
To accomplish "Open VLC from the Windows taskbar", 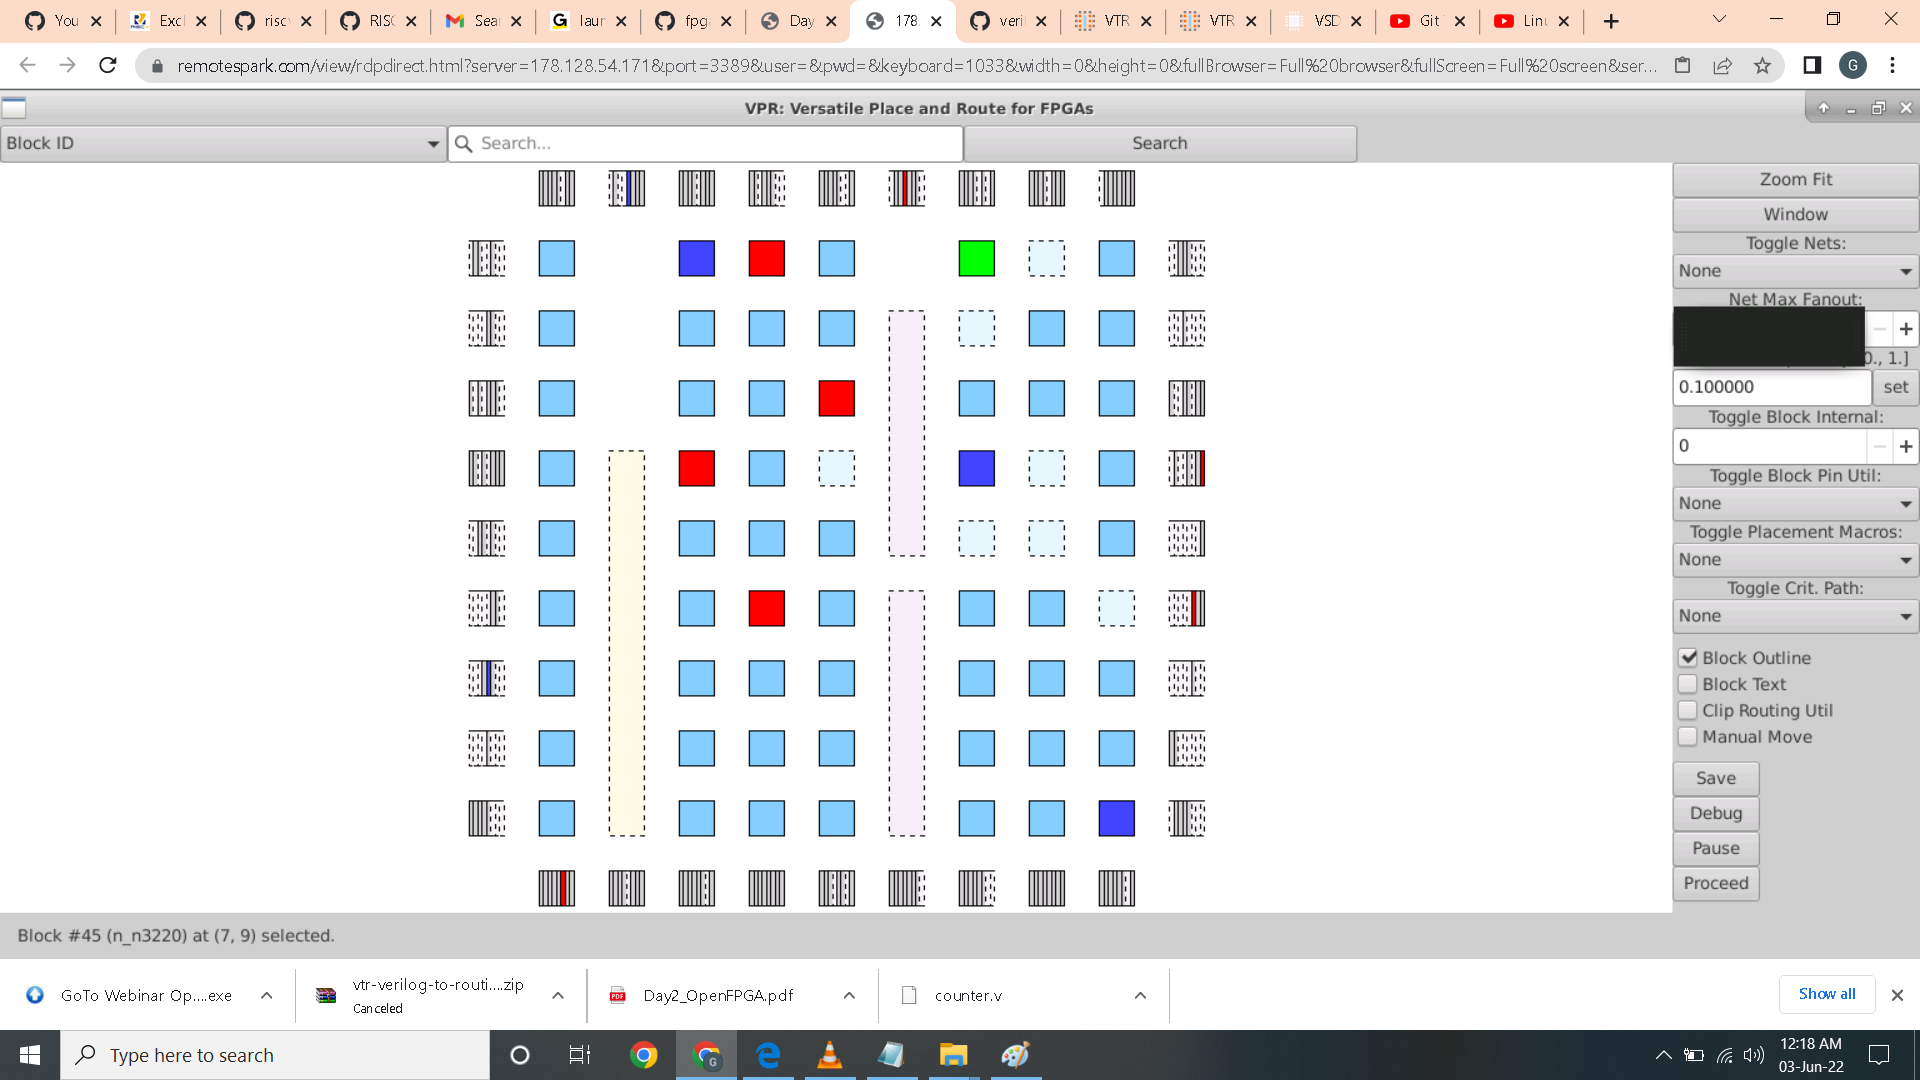I will point(829,1055).
